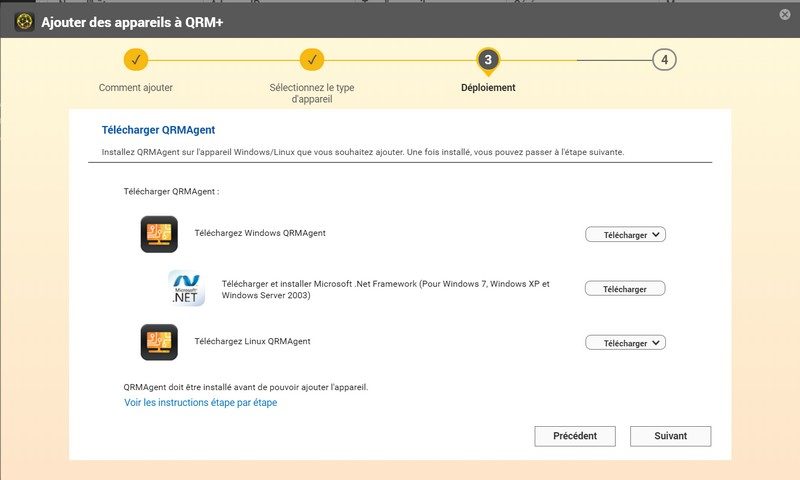Go back with the Précédent button
800x480 pixels.
point(575,436)
